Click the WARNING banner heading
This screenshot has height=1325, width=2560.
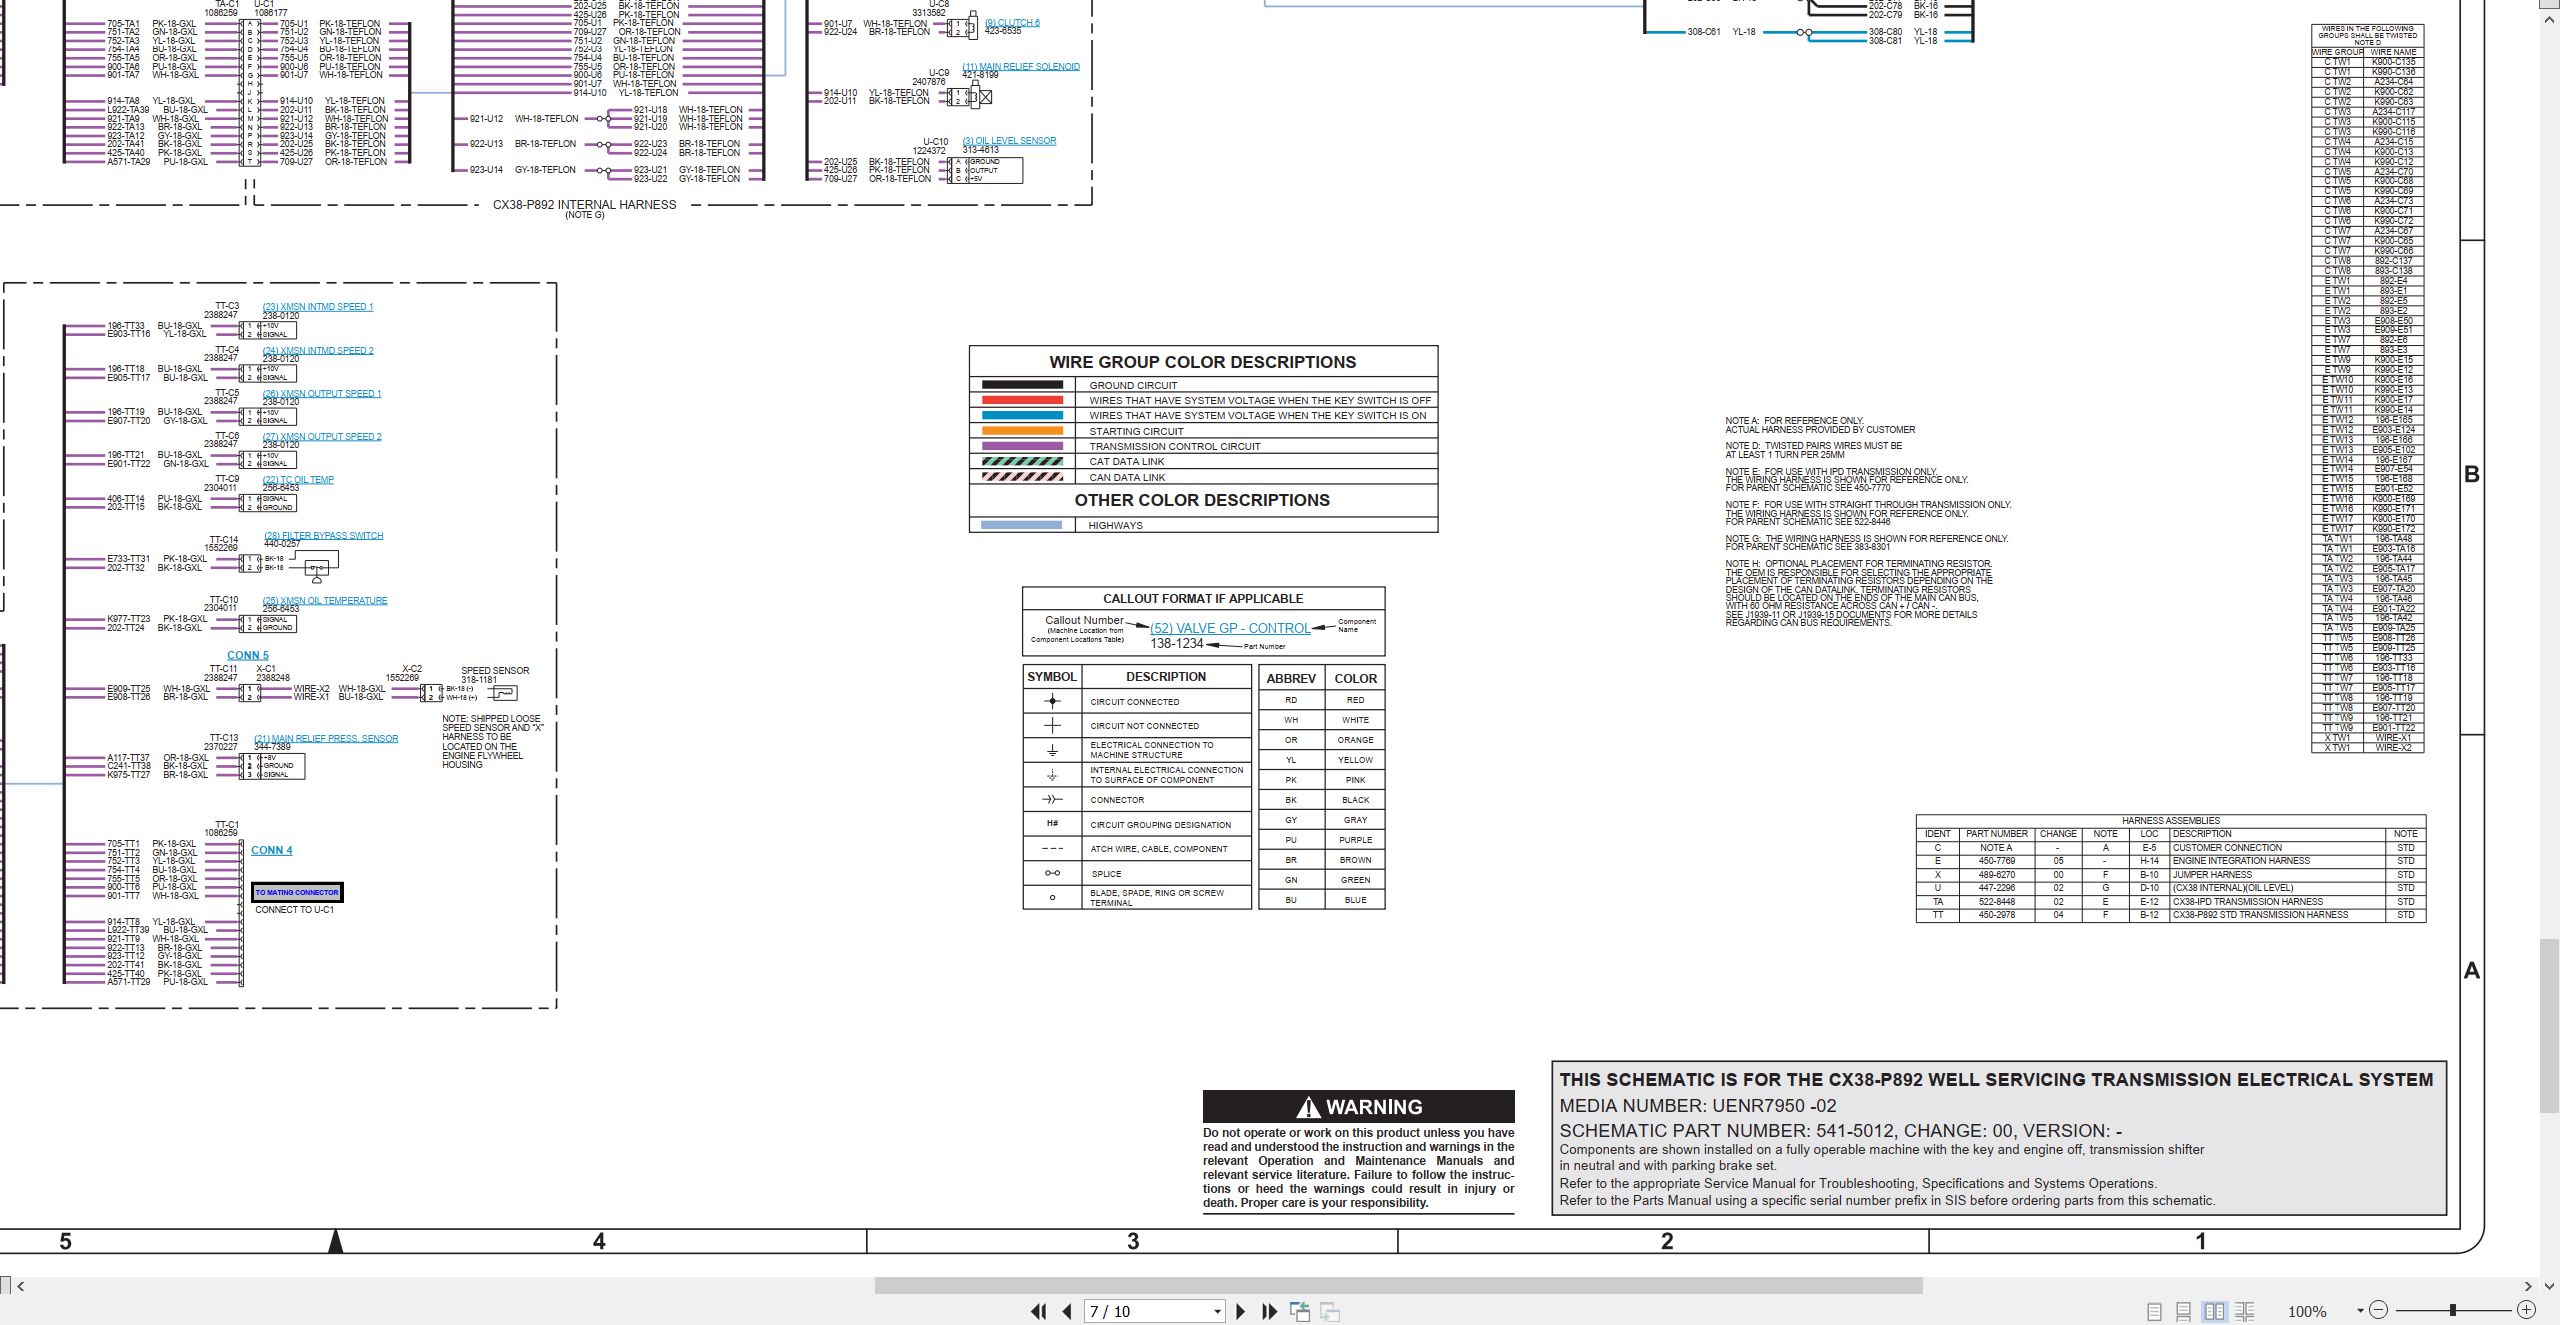click(1359, 1106)
